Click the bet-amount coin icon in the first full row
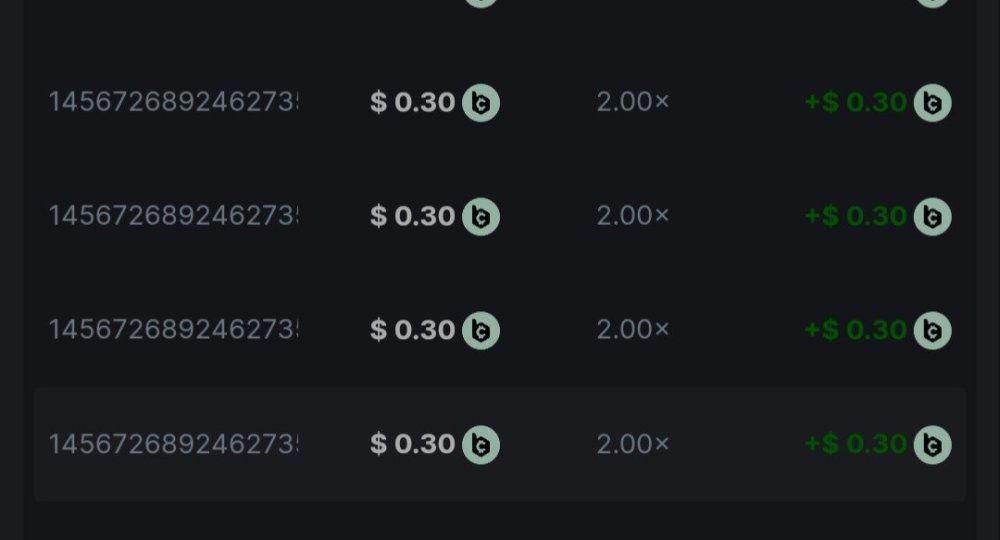1000x540 pixels. tap(480, 103)
